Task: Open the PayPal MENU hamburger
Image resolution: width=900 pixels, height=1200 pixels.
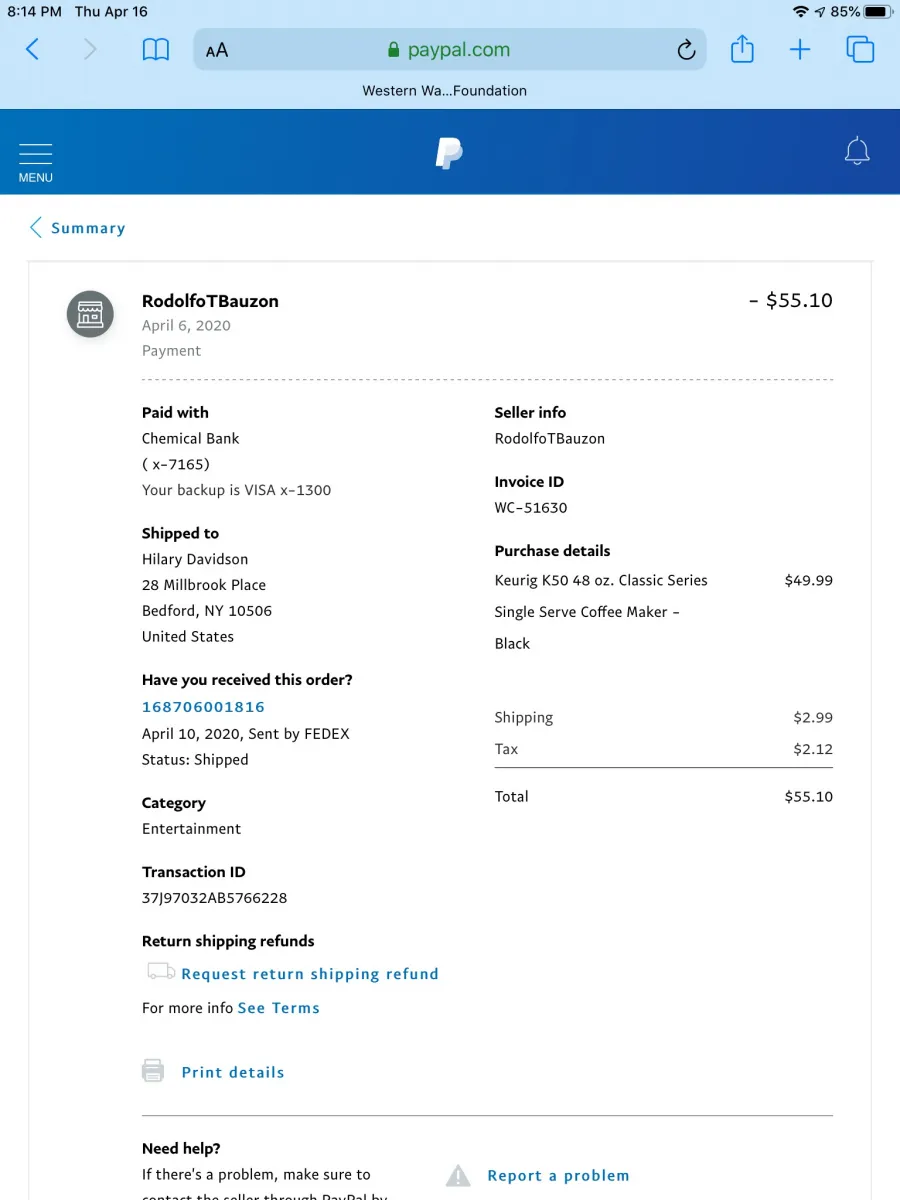Action: (x=36, y=163)
